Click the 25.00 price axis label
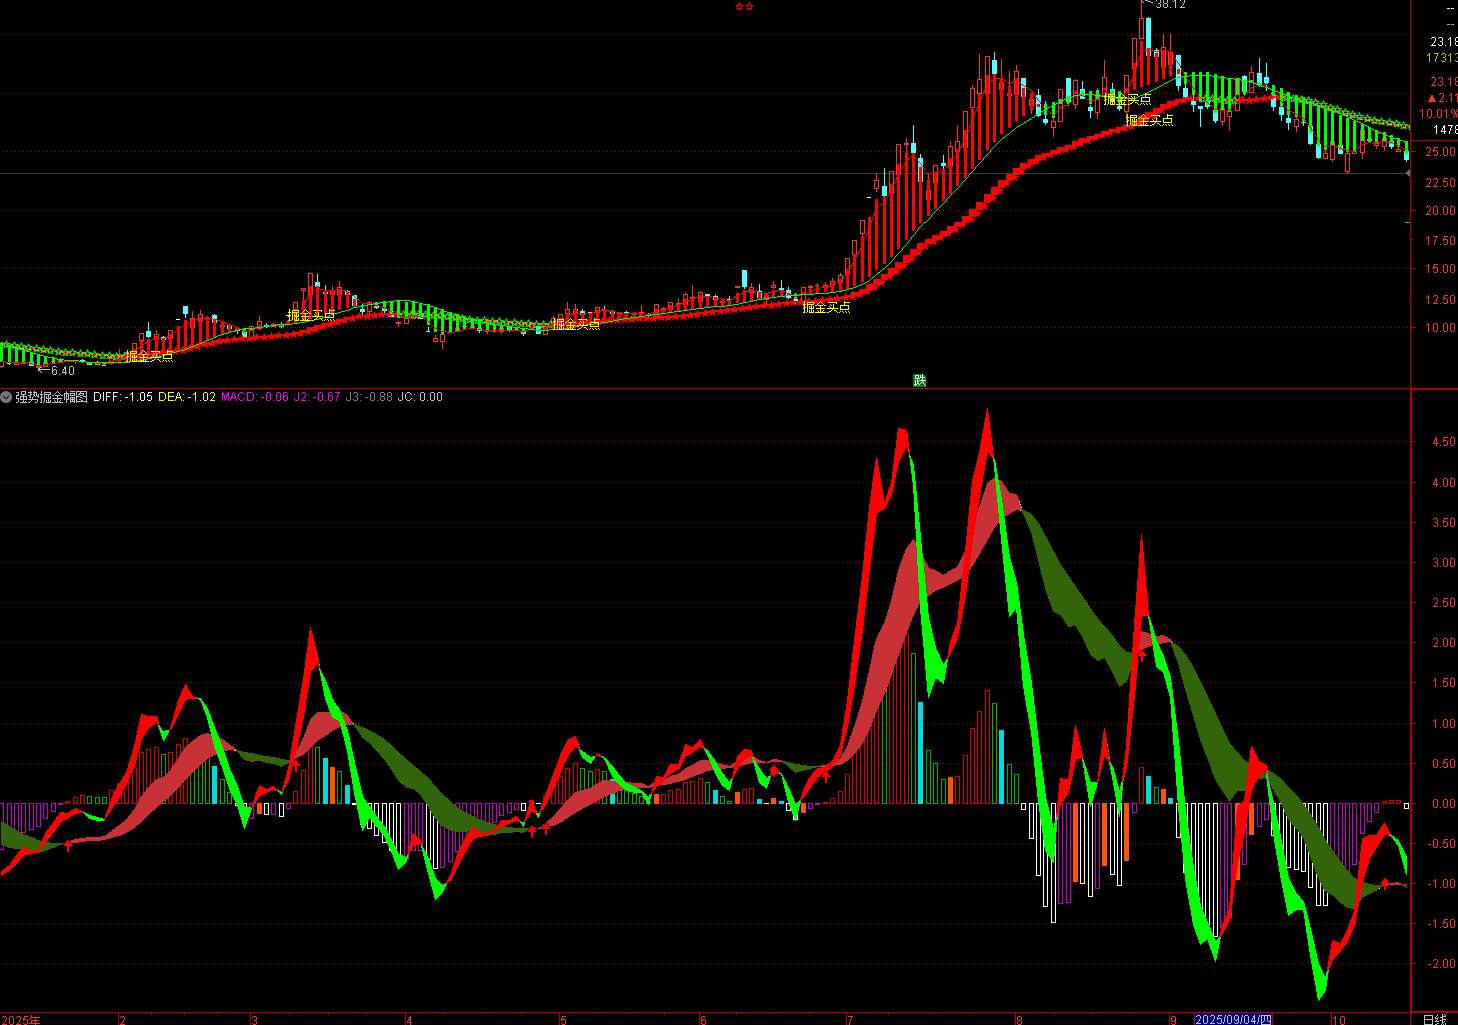The image size is (1458, 1025). (1441, 152)
